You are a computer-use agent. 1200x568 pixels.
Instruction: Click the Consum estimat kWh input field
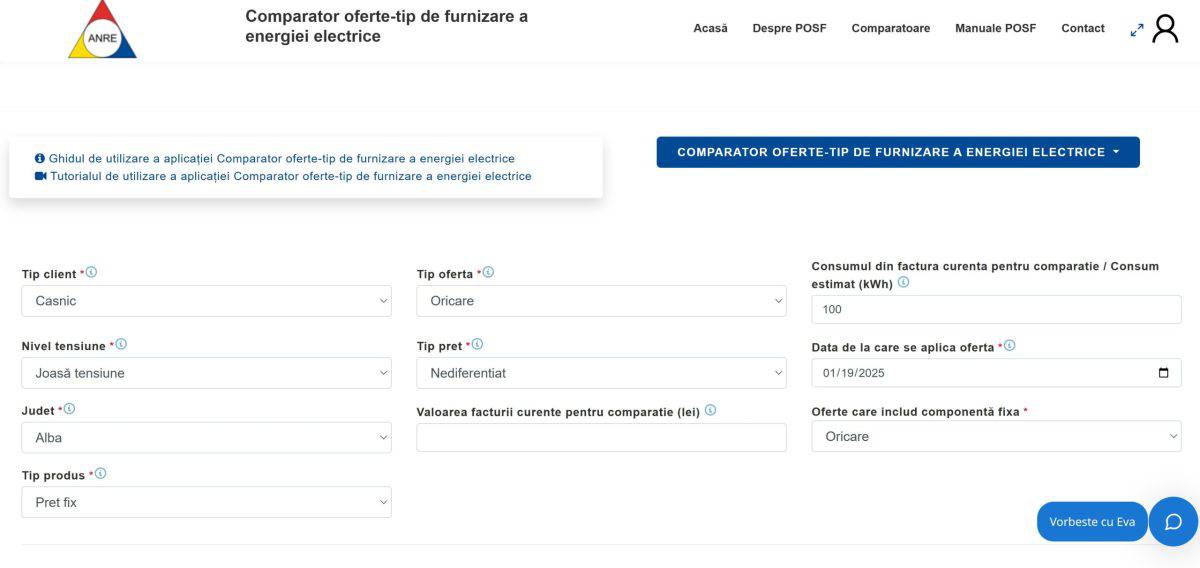click(x=996, y=309)
